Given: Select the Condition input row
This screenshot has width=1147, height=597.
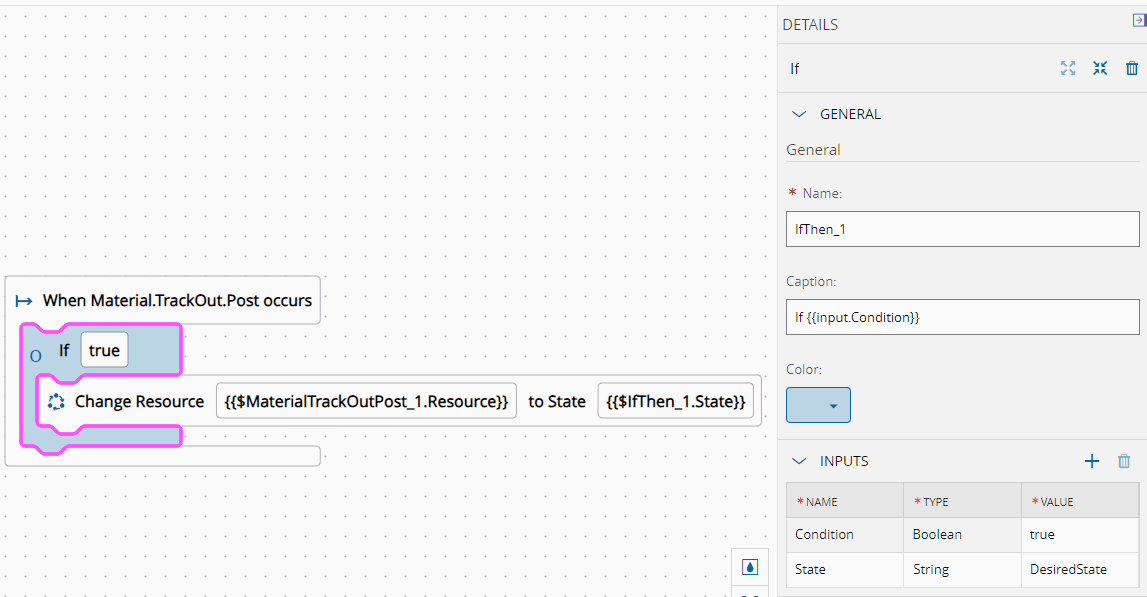Looking at the screenshot, I should point(844,534).
